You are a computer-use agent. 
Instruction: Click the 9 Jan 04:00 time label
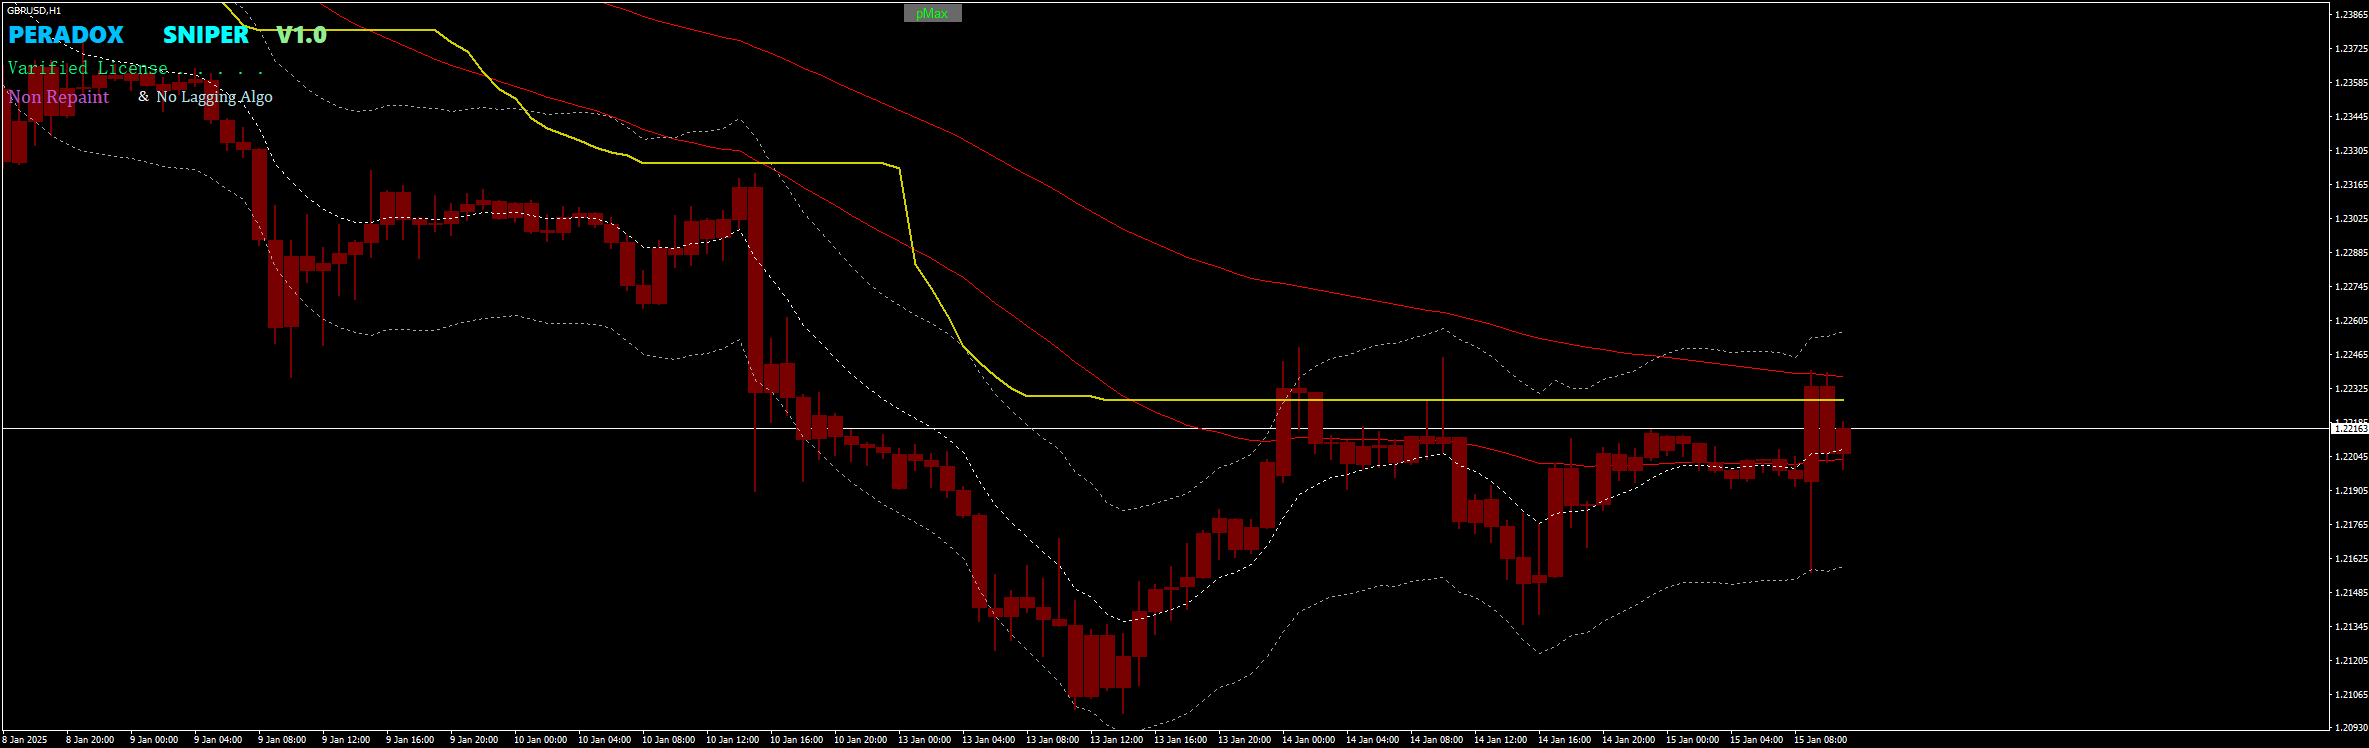pos(218,740)
